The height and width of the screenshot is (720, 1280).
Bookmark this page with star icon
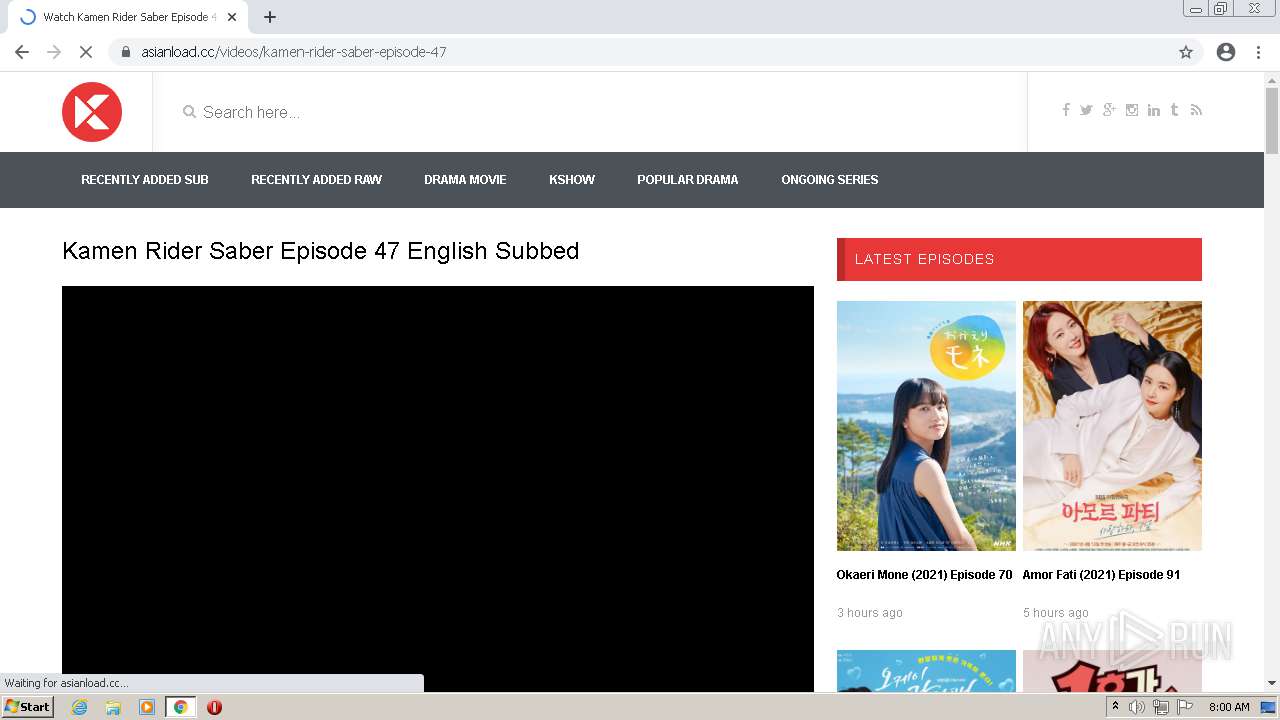click(x=1186, y=52)
